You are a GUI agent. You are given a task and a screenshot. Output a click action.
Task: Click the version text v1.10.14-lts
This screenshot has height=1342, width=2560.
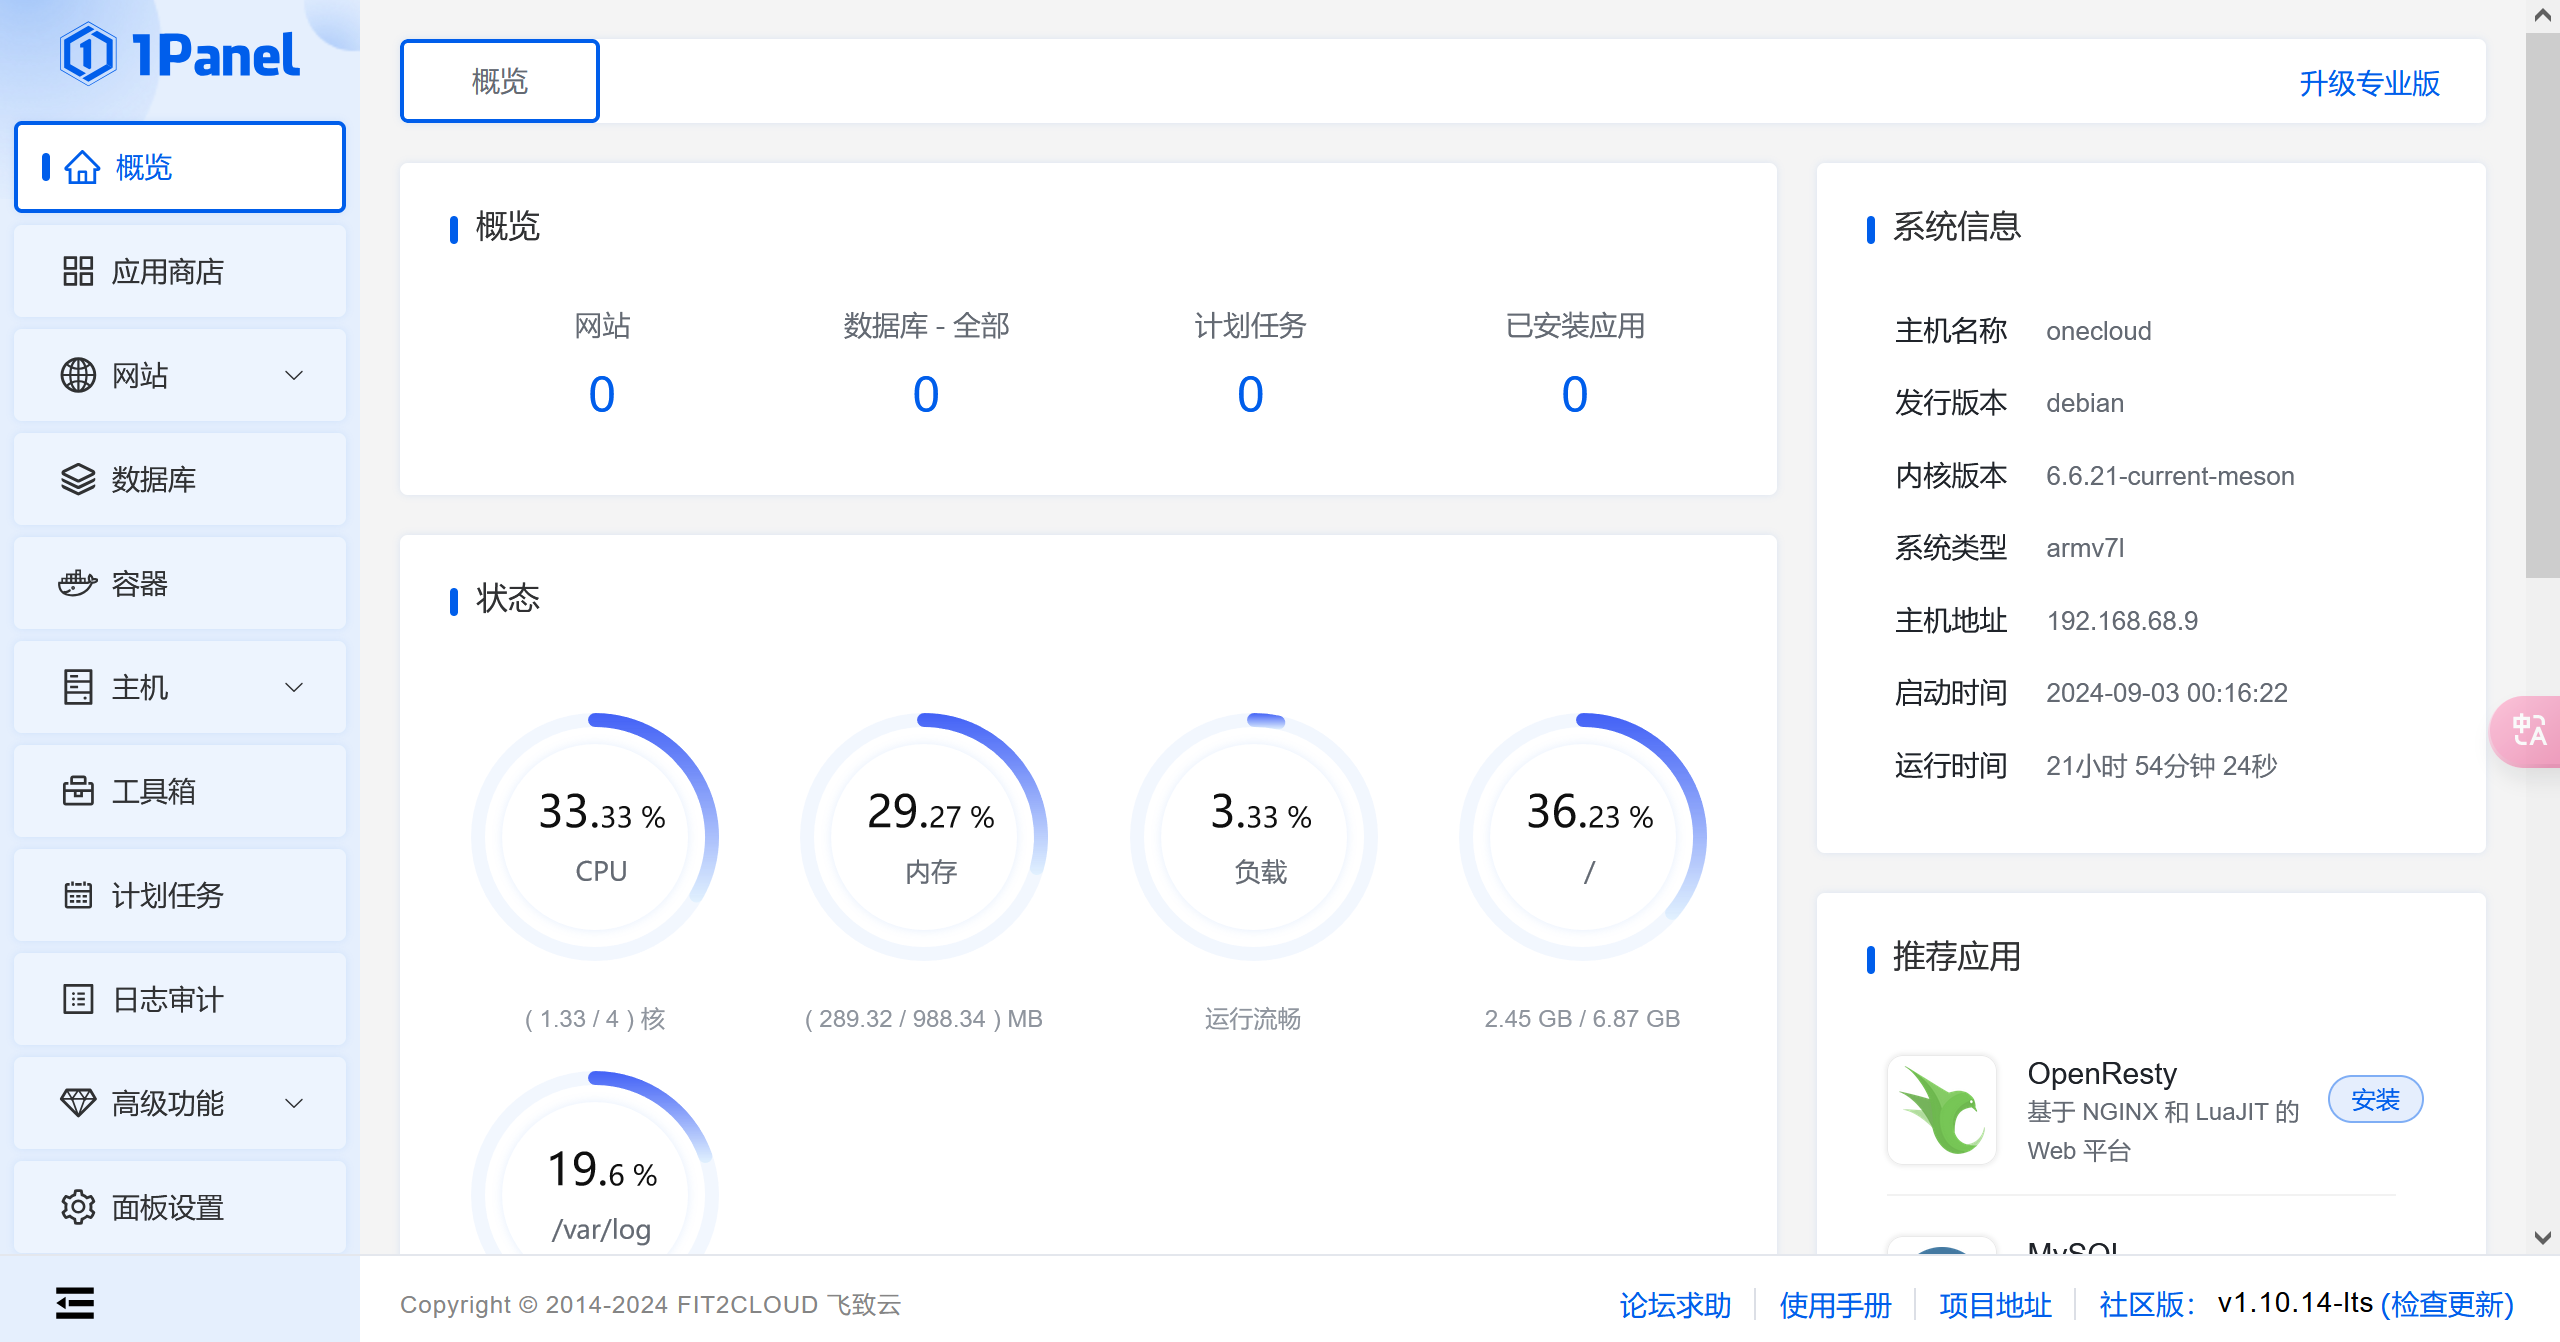coord(2295,1303)
